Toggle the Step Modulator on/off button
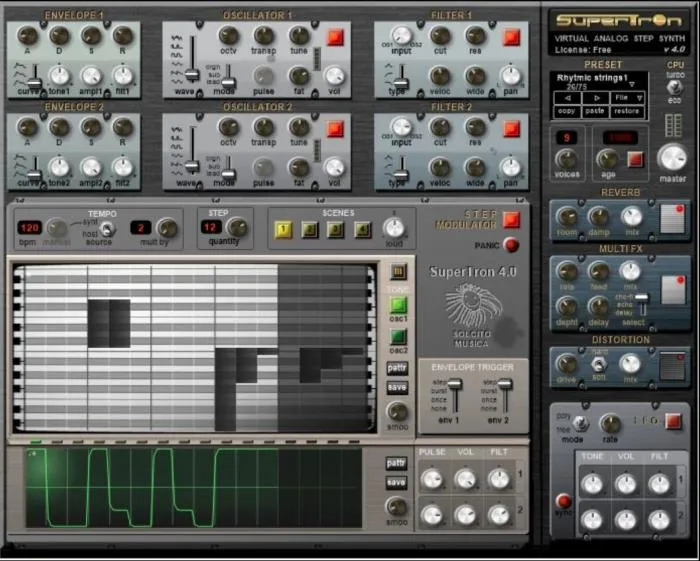This screenshot has width=700, height=561. coord(511,220)
